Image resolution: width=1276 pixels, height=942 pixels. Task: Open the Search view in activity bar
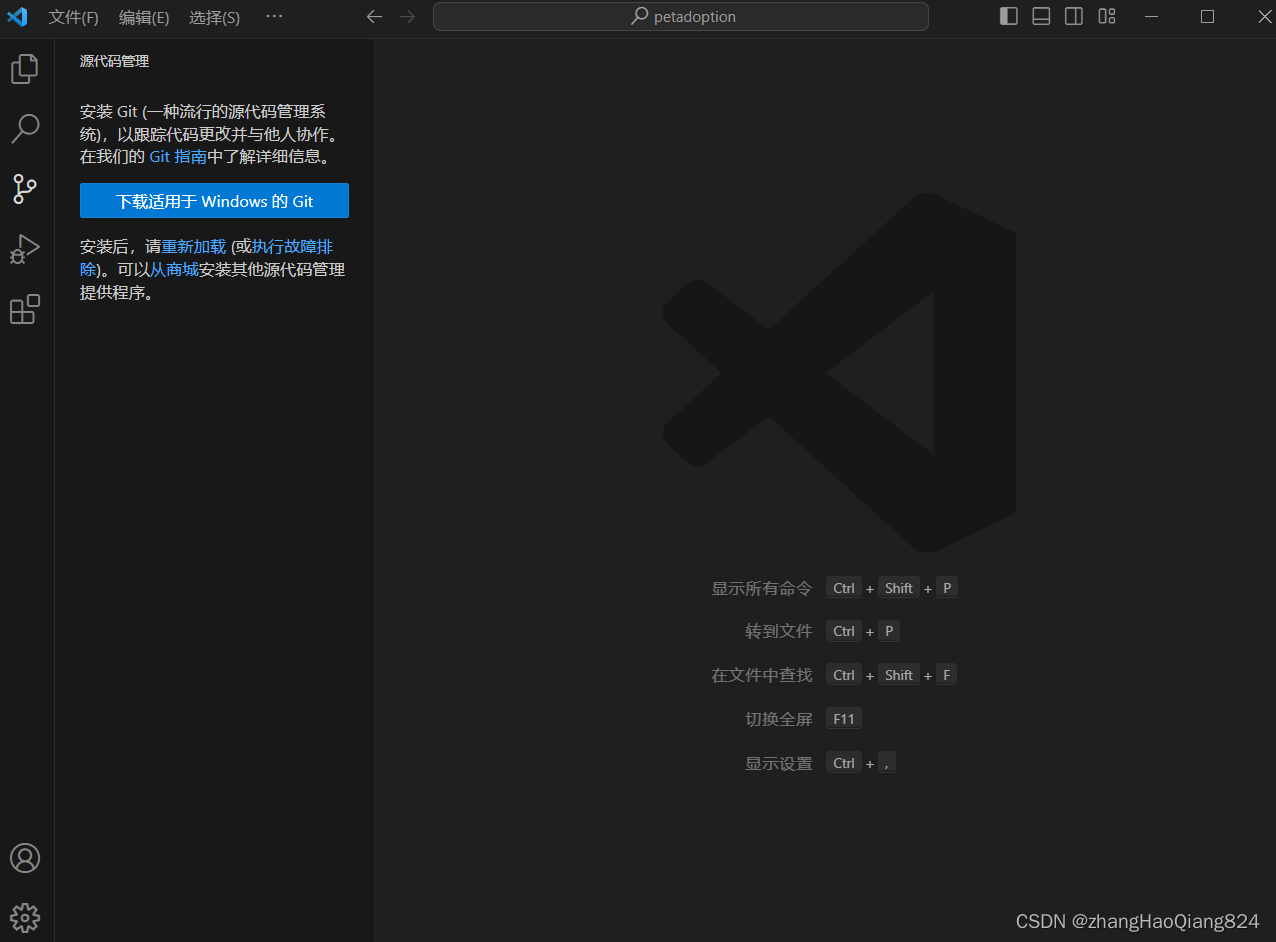click(x=25, y=128)
